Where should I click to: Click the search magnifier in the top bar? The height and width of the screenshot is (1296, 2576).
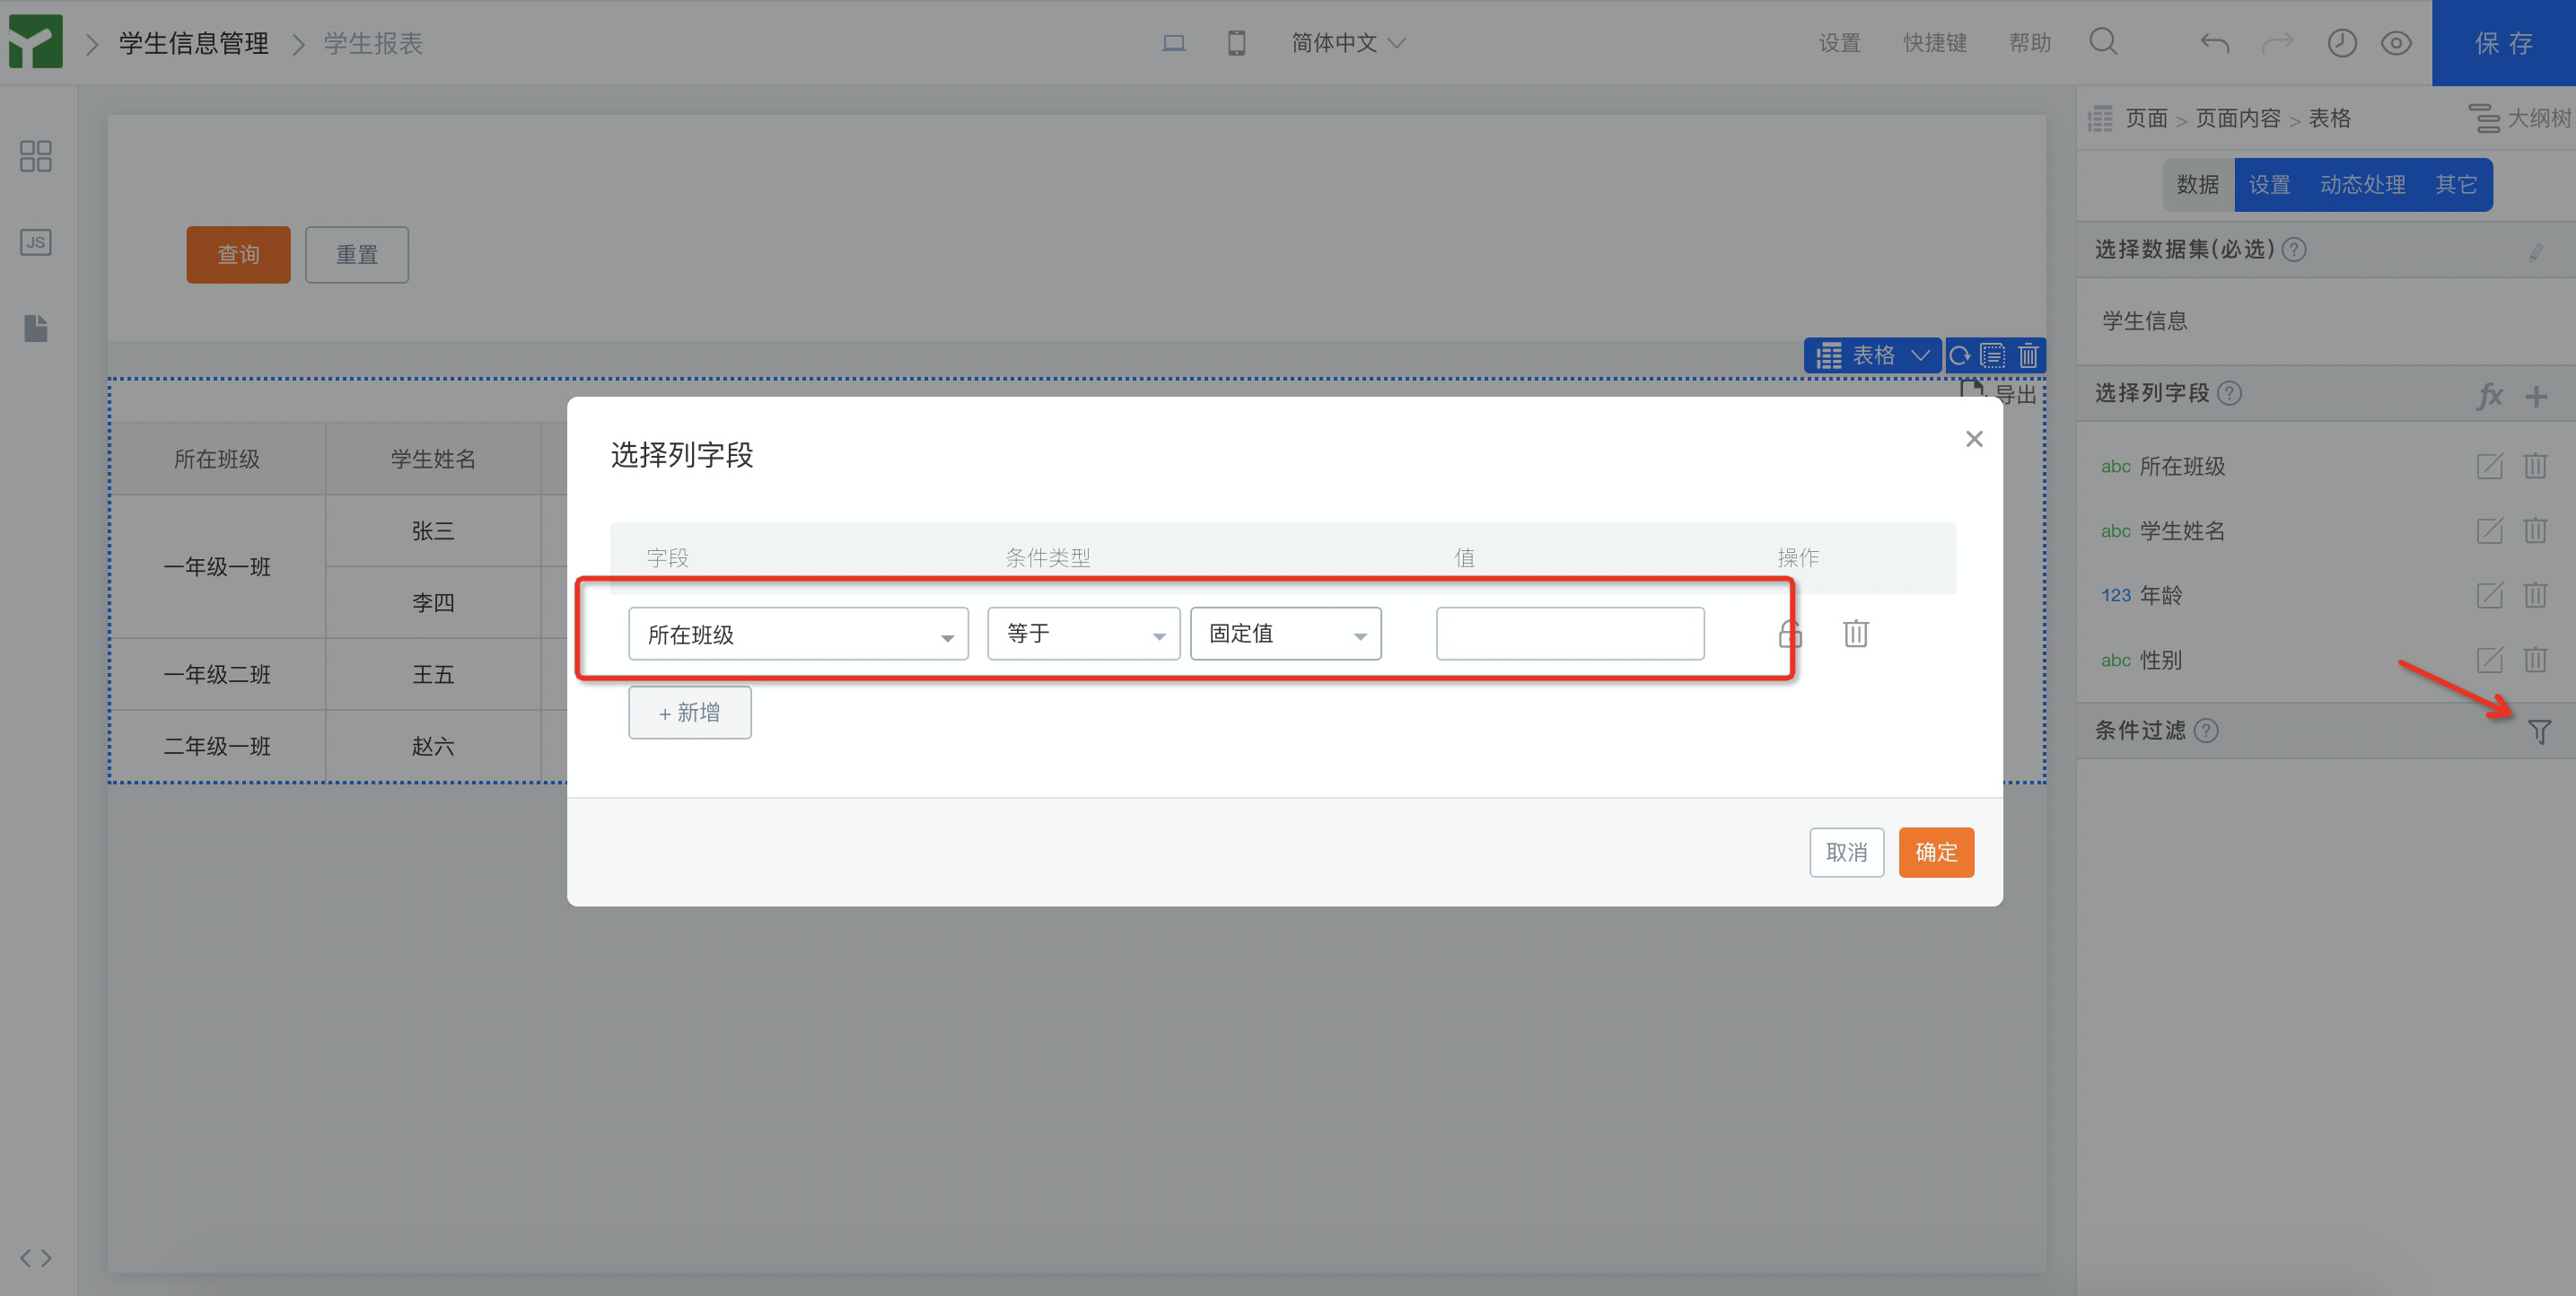(x=2104, y=42)
